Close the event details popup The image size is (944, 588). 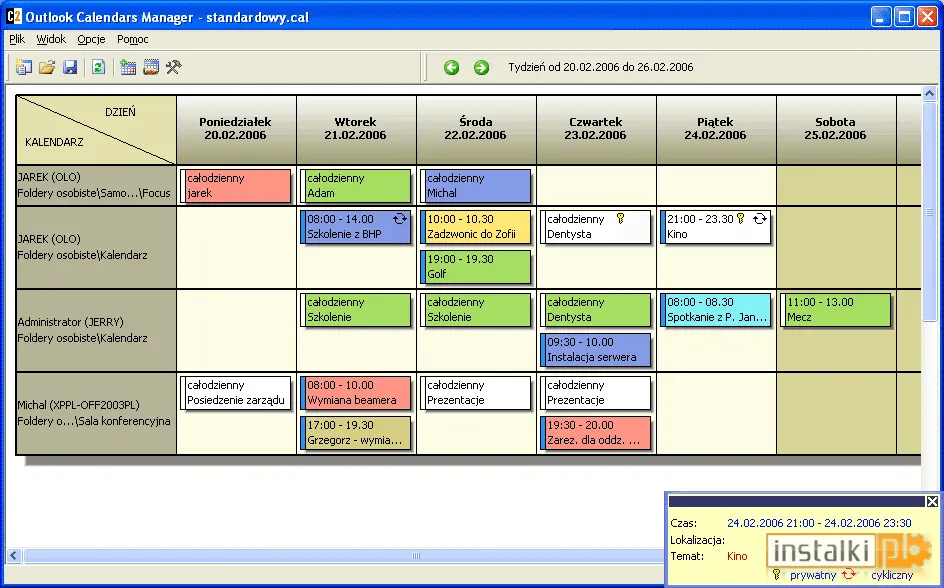coord(932,501)
